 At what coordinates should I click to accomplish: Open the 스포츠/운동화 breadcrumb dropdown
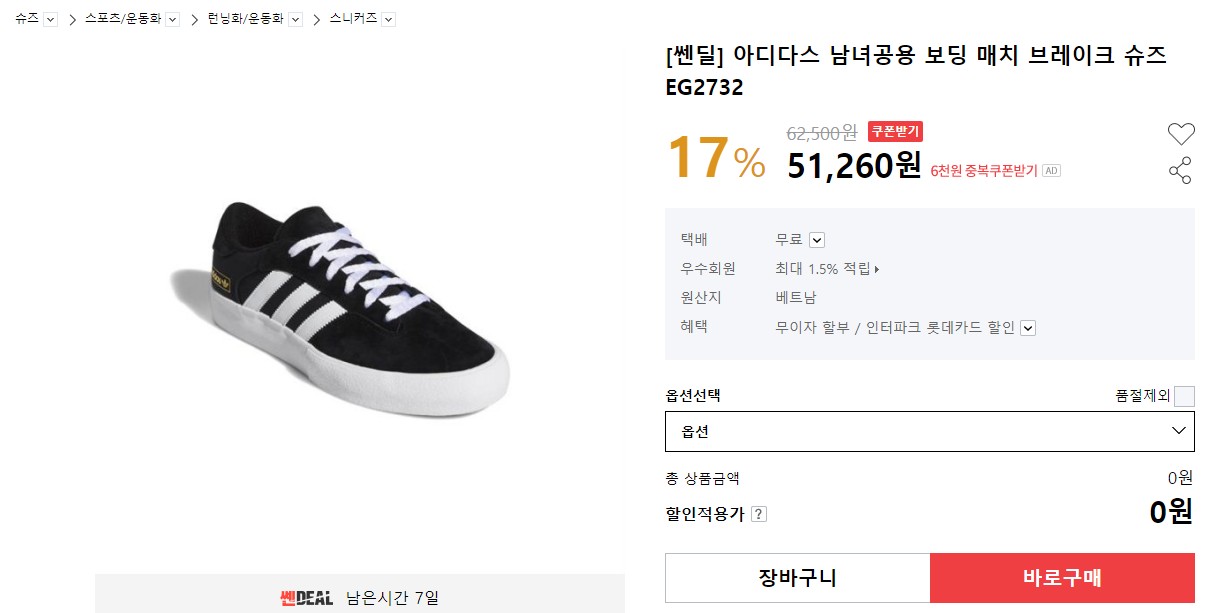coord(172,19)
